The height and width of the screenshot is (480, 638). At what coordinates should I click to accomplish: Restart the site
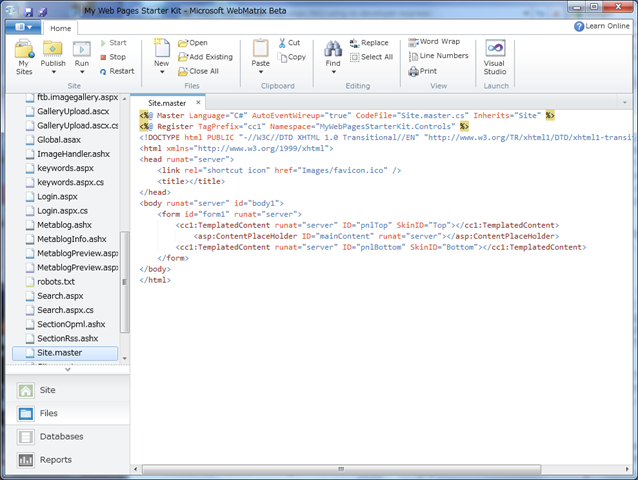[x=117, y=71]
